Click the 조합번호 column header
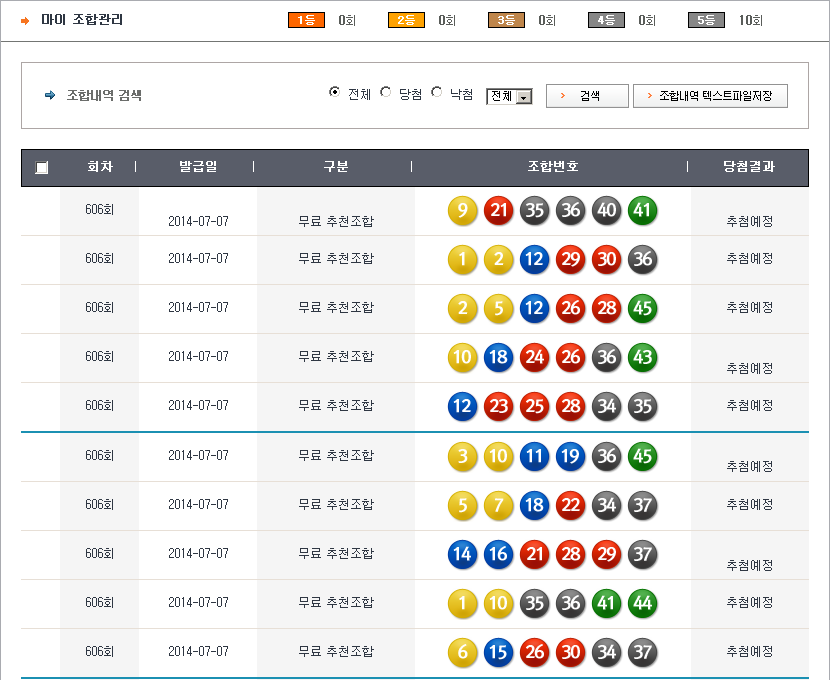 point(552,167)
